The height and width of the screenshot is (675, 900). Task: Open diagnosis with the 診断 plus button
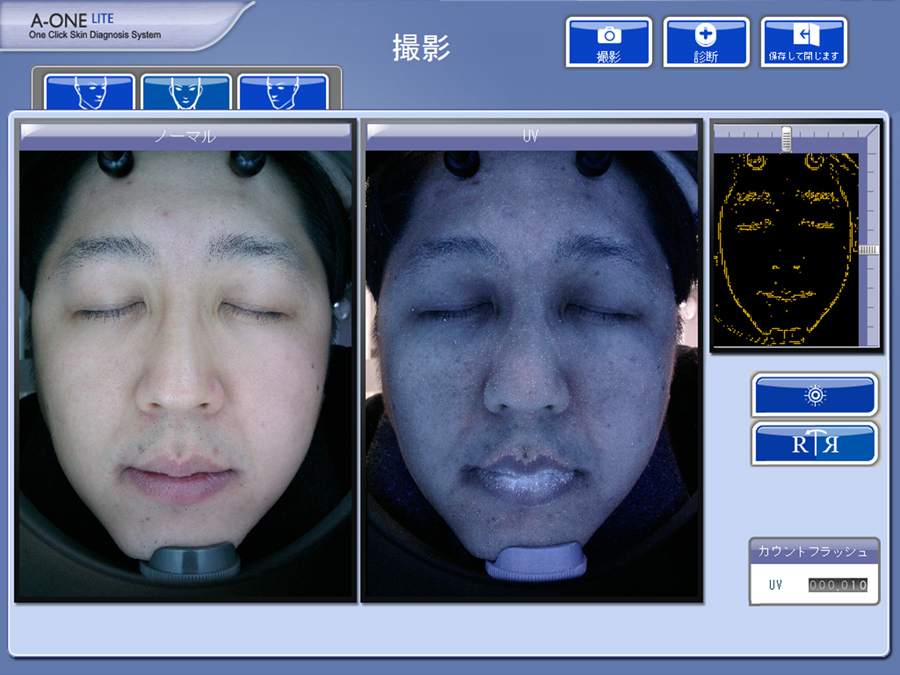coord(706,42)
